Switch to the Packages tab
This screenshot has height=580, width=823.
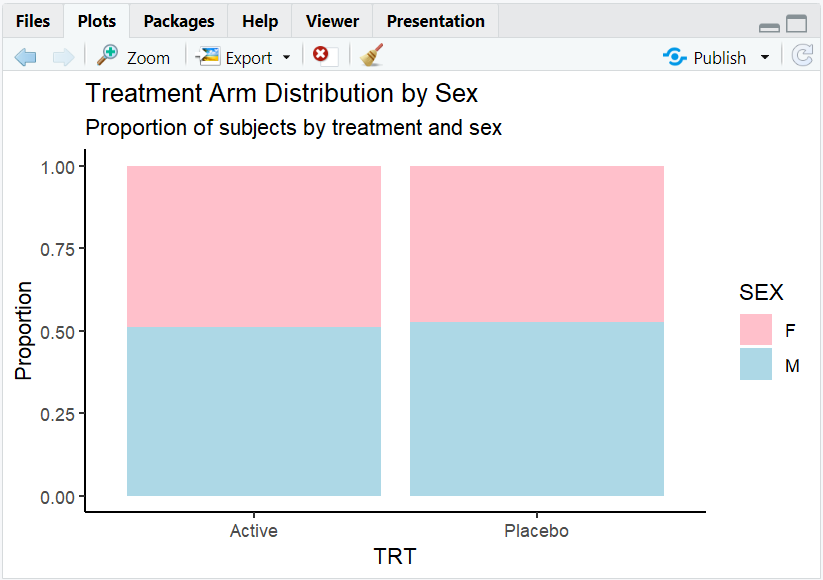click(x=178, y=20)
